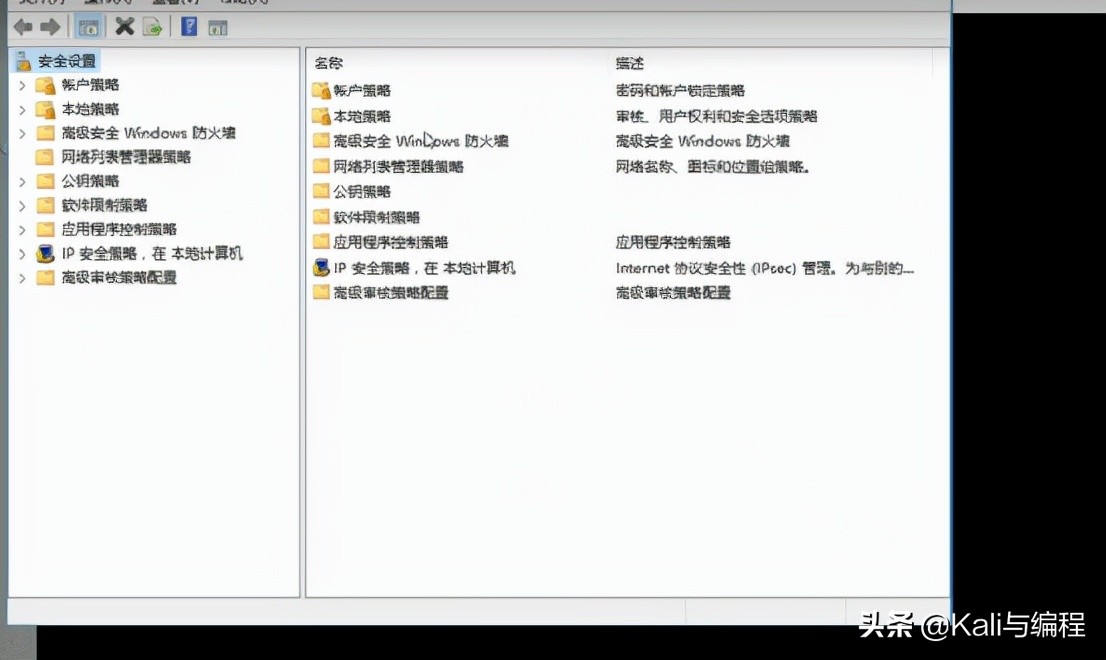1106x660 pixels.
Task: Select 本地策略 name in right list
Action: (362, 116)
